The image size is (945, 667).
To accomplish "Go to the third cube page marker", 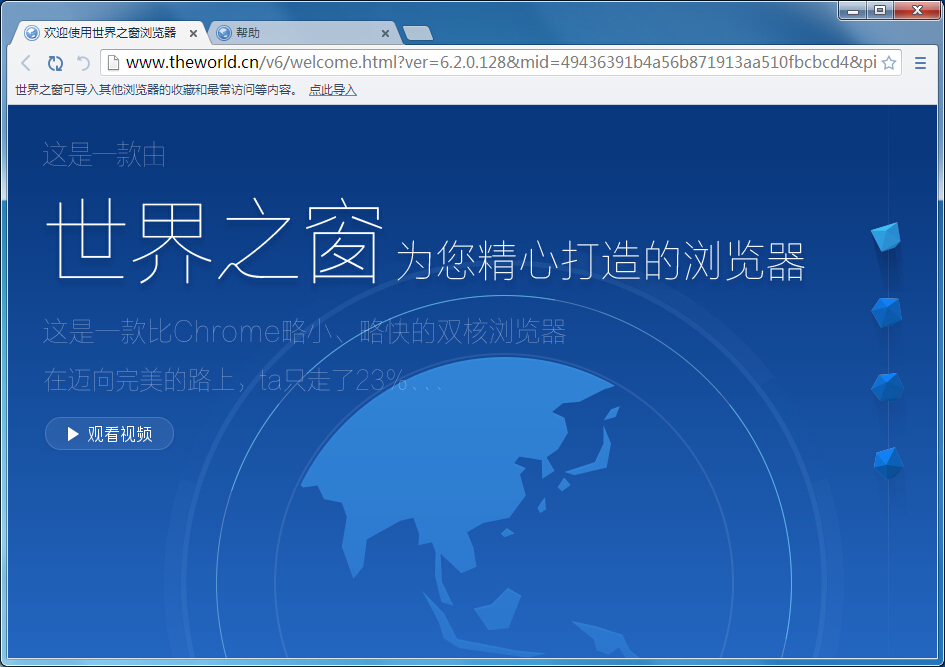I will click(886, 387).
